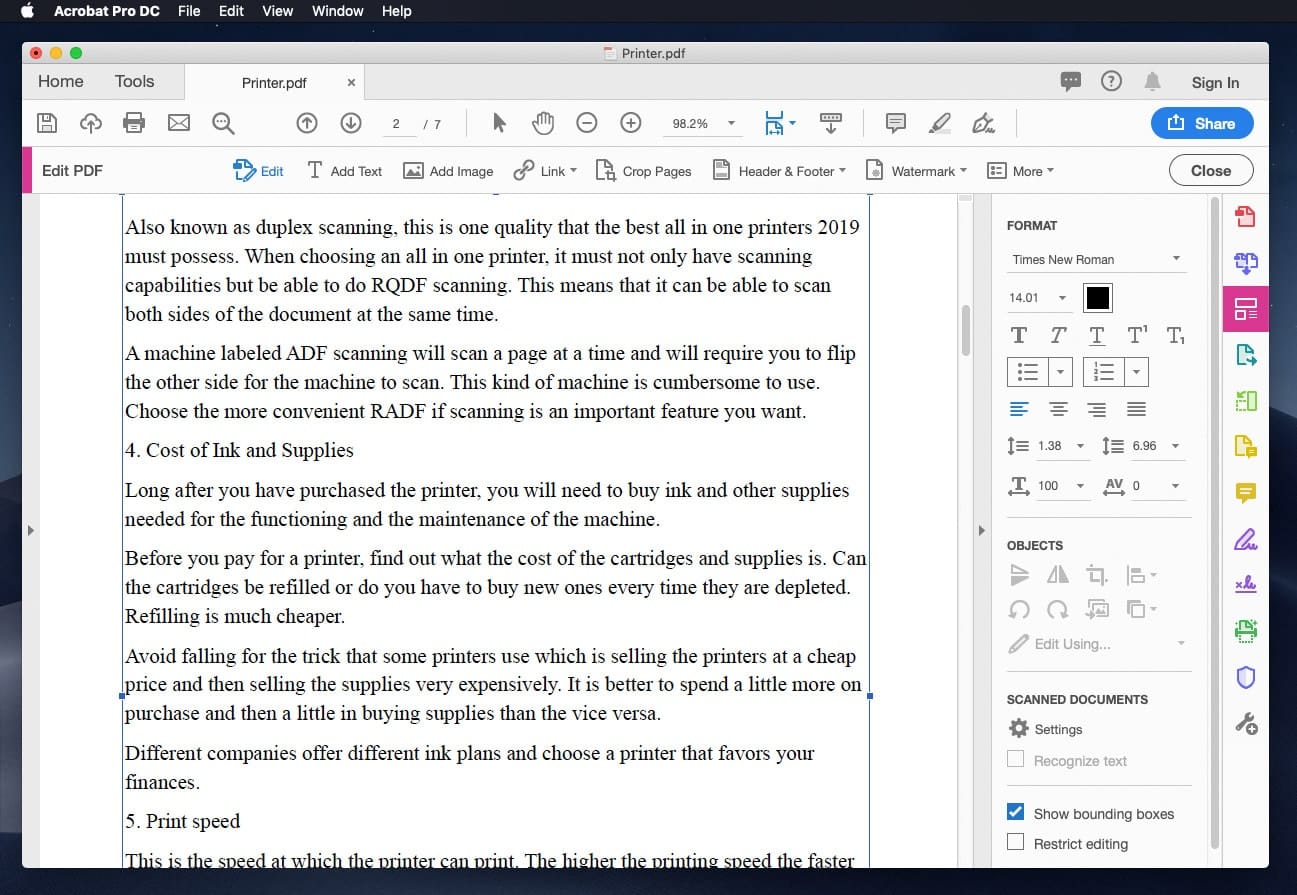Open Export PDF tool in sidebar

point(1245,354)
